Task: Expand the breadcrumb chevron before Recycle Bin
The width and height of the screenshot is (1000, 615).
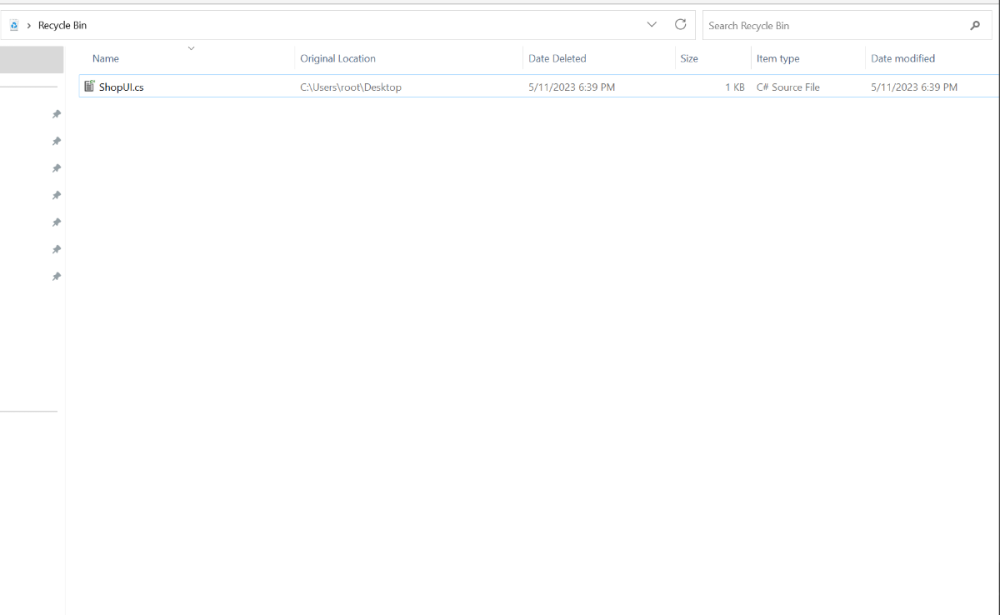Action: click(28, 25)
